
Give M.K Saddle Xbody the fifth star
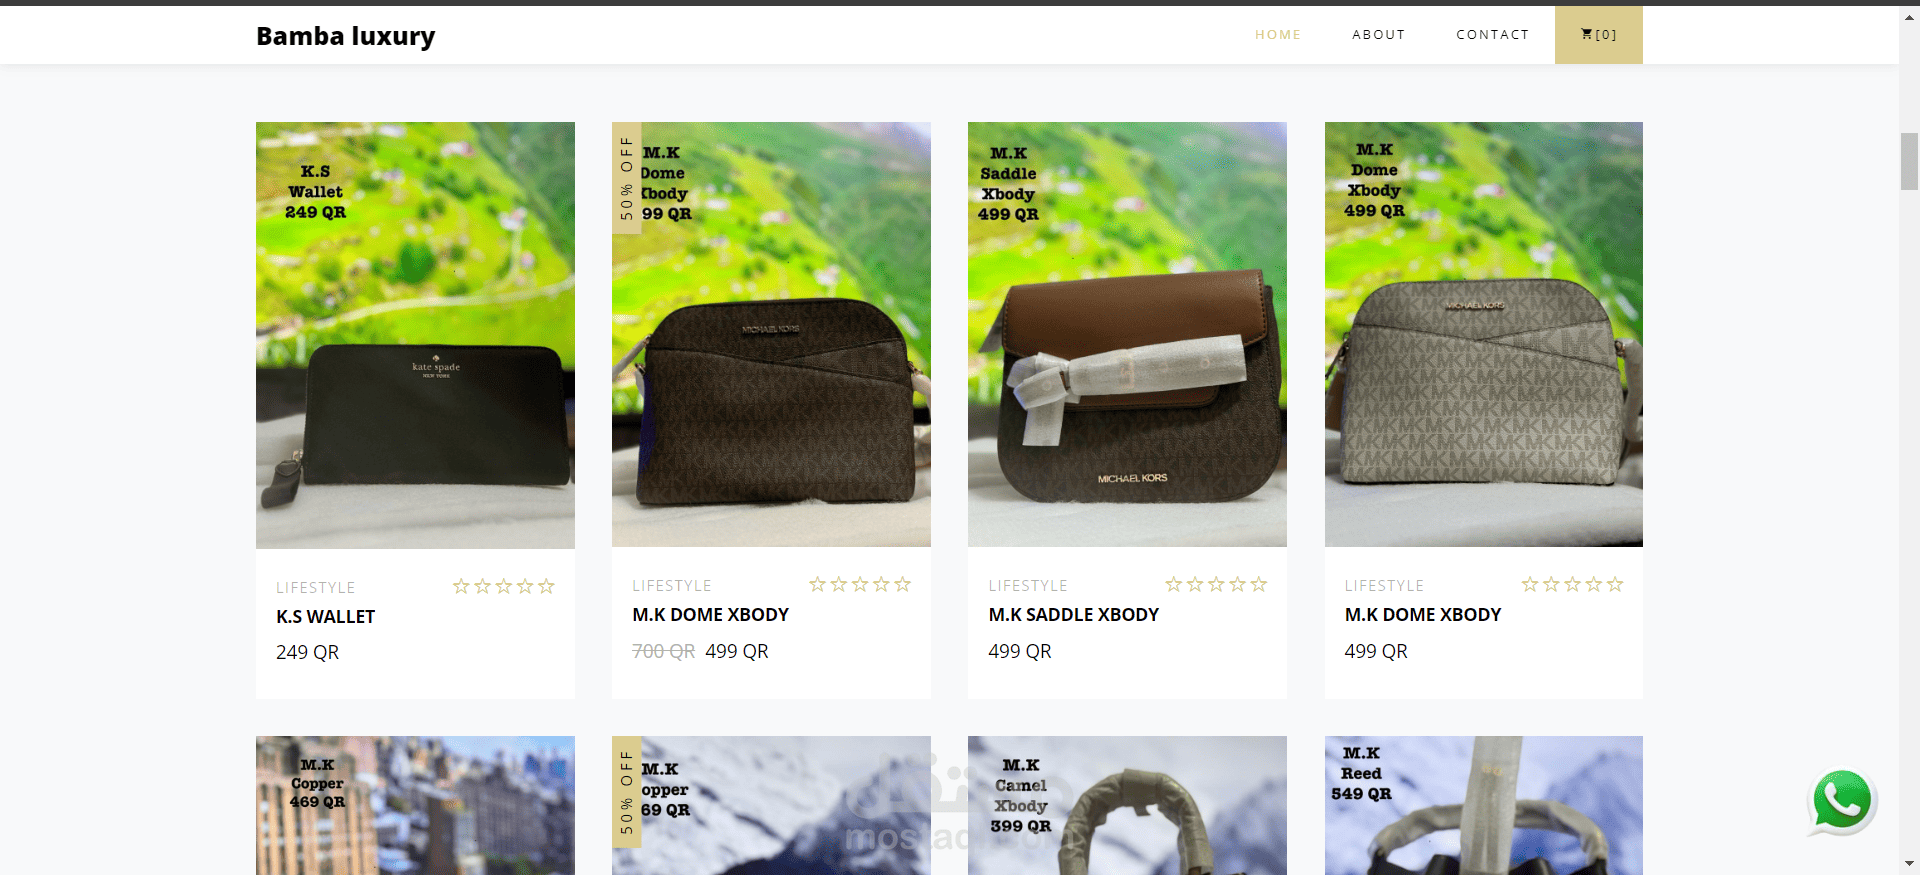[1259, 585]
